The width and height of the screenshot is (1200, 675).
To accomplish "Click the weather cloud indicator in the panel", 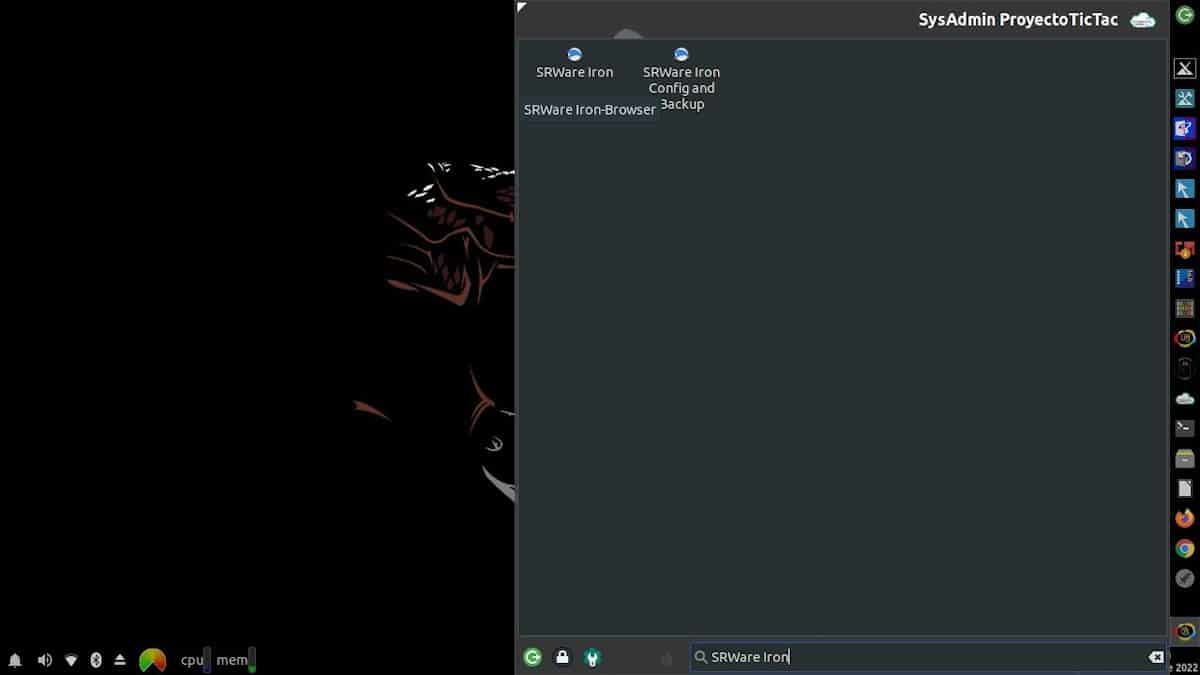I will click(x=1141, y=18).
